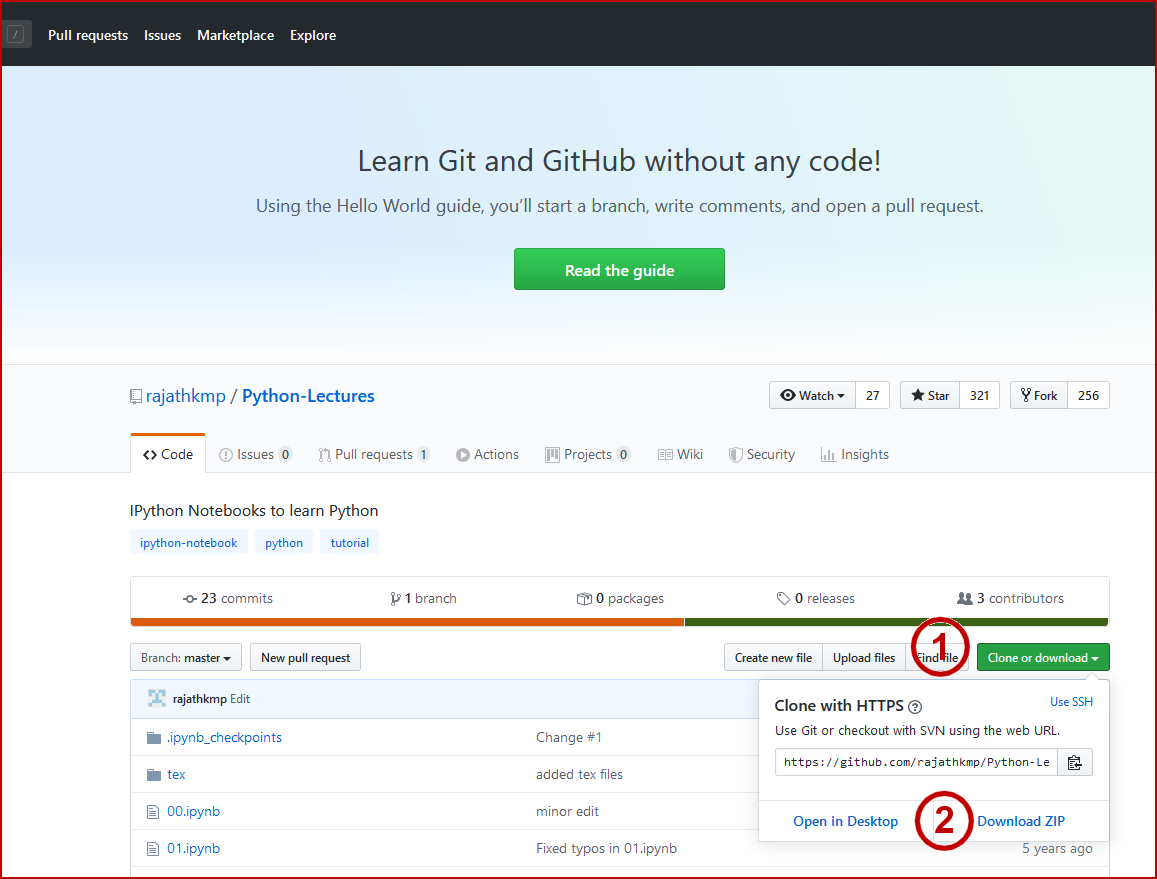Click folder icon beside tex
This screenshot has height=879, width=1157.
(153, 775)
